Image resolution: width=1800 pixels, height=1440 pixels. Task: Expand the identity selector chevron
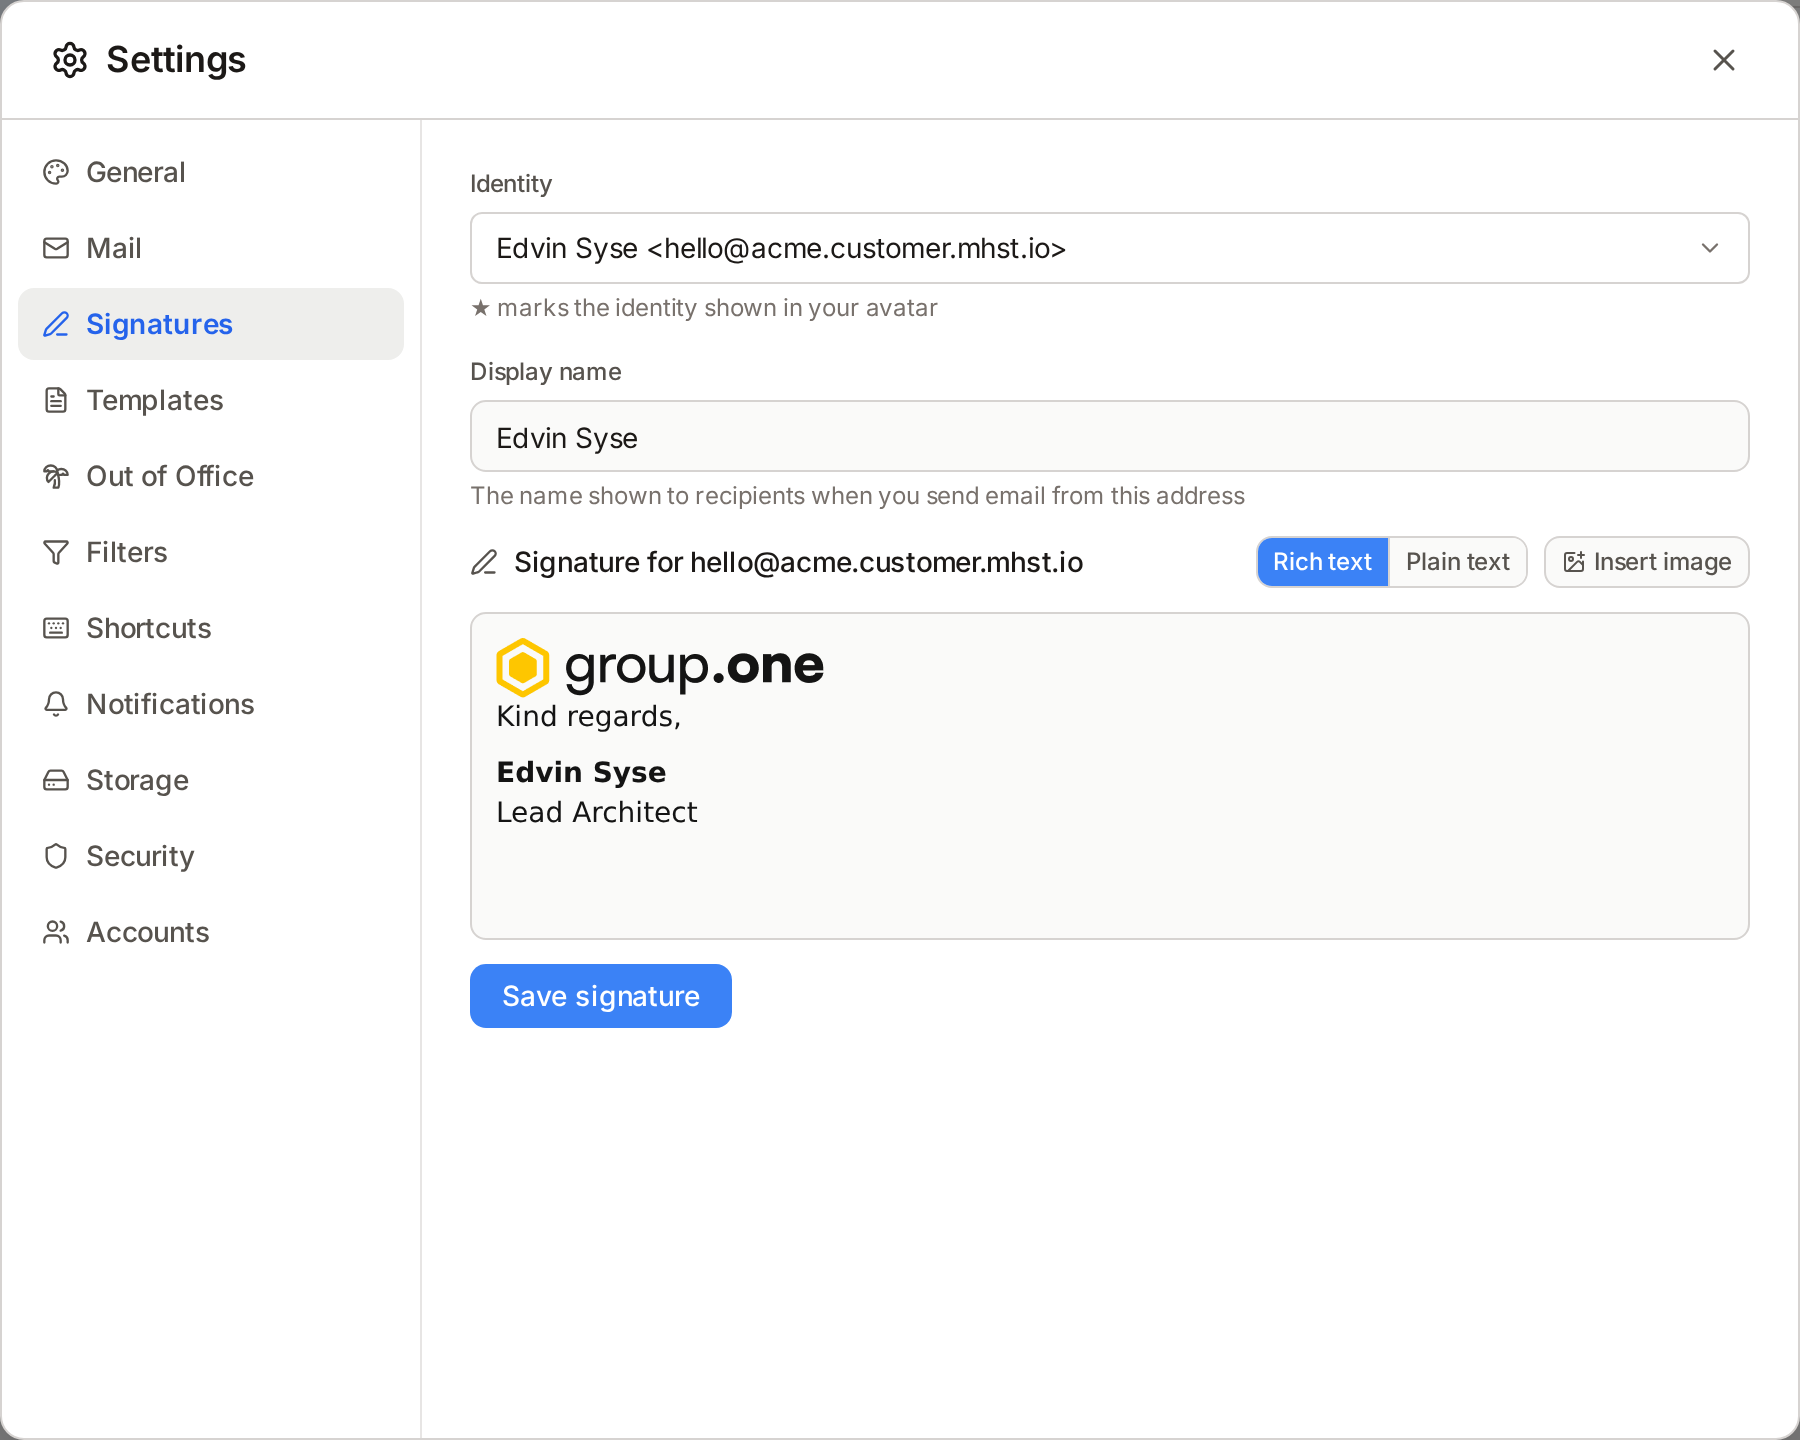(x=1710, y=248)
